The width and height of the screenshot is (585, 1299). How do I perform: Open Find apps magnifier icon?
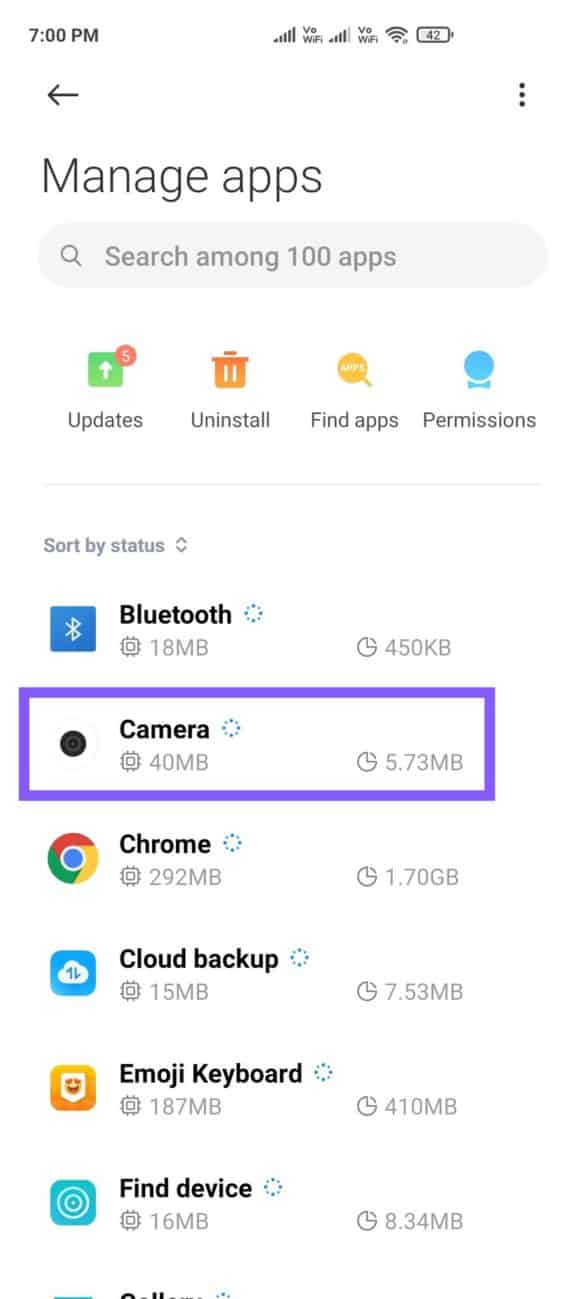pos(354,370)
